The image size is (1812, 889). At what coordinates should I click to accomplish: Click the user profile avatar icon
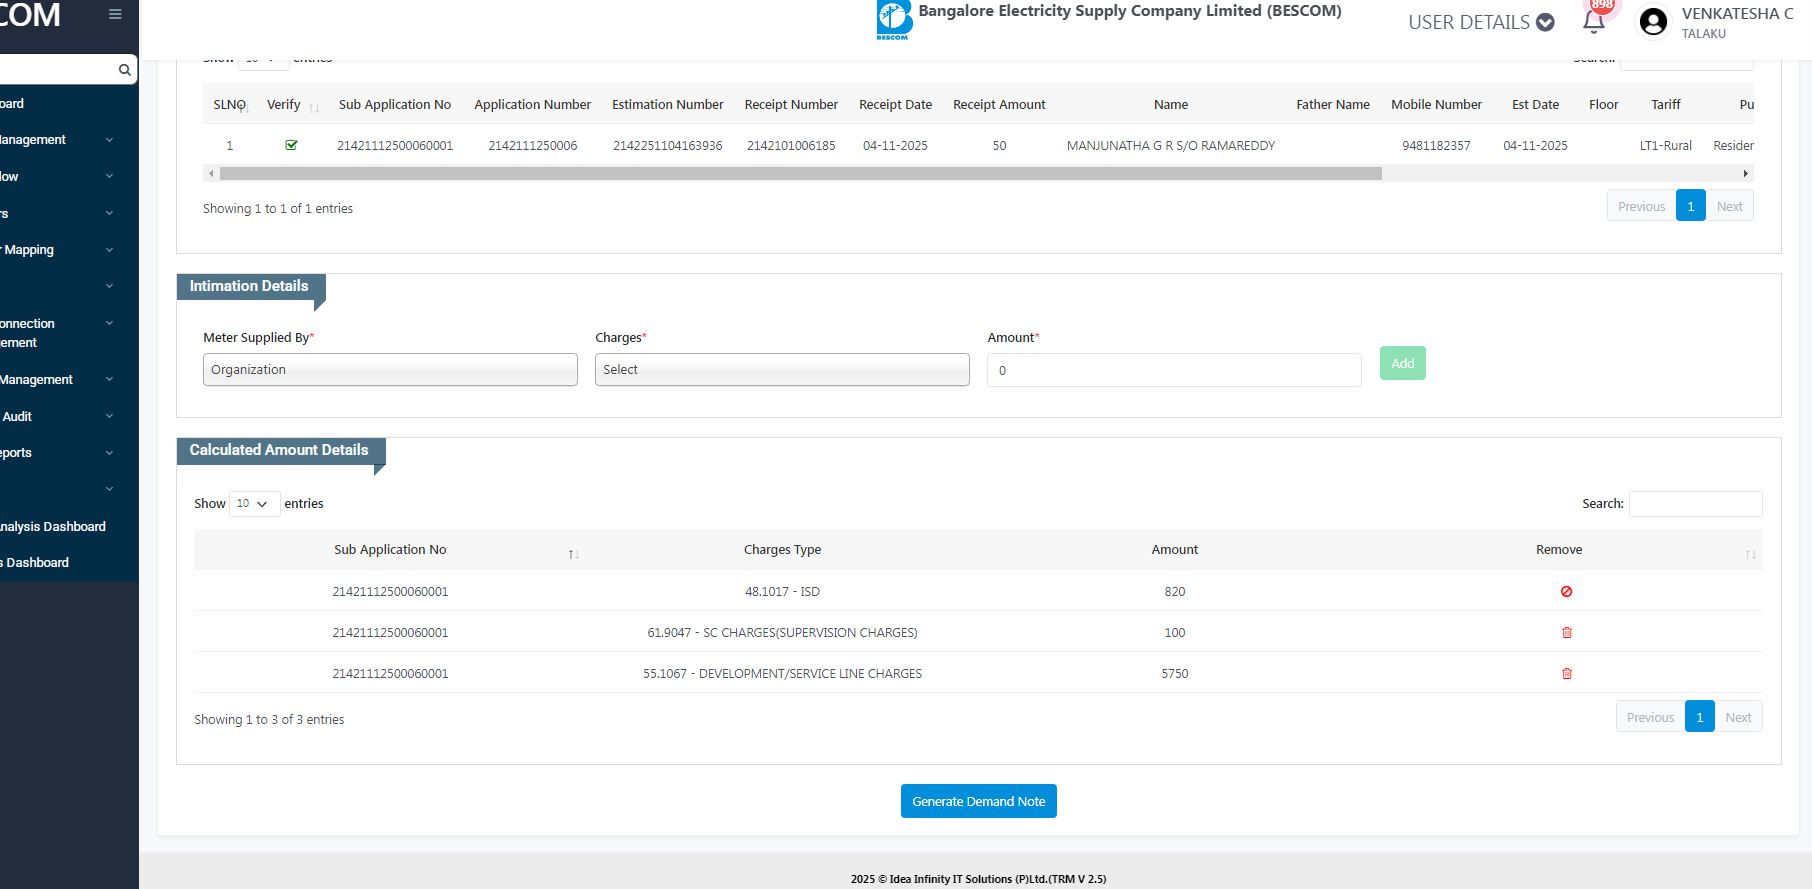1653,22
